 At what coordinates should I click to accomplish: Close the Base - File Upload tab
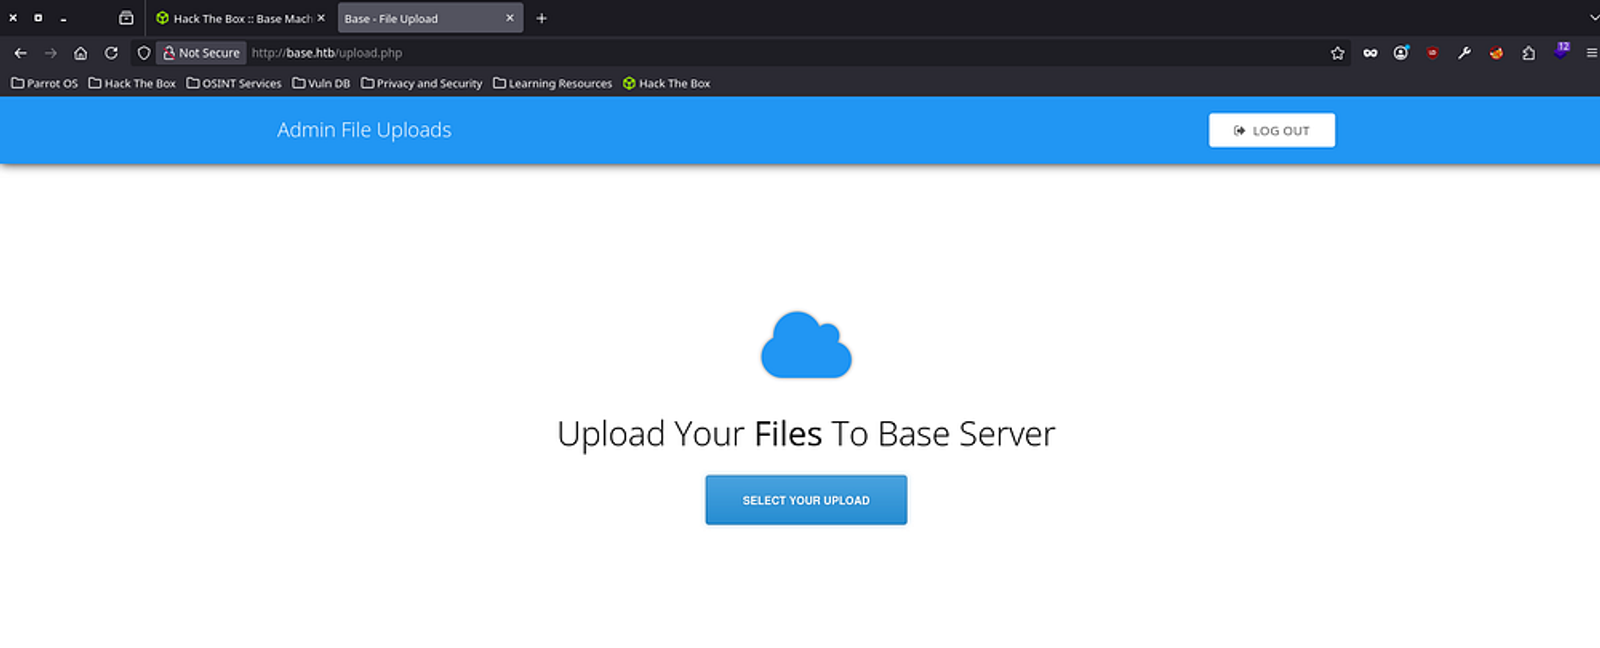[x=510, y=18]
